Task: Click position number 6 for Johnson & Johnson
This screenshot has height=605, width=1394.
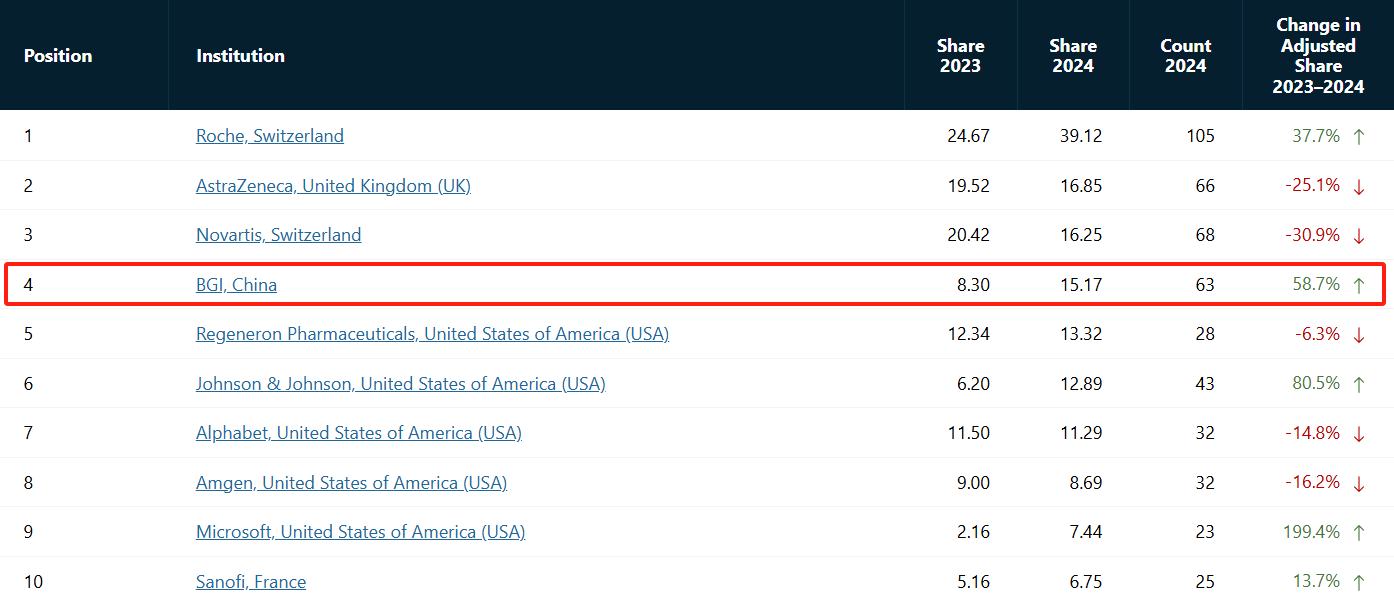Action: 29,384
